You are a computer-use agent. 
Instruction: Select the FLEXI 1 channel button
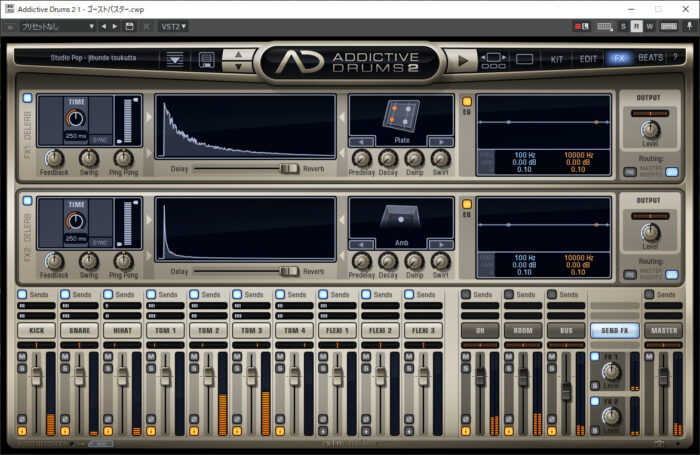tap(337, 330)
